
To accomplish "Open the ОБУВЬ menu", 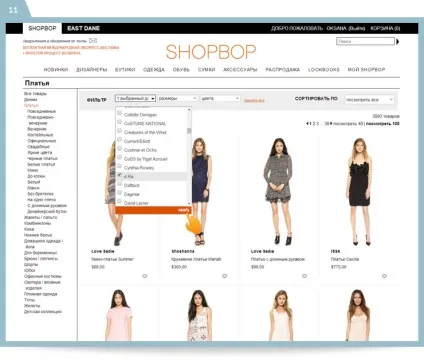I will [181, 70].
